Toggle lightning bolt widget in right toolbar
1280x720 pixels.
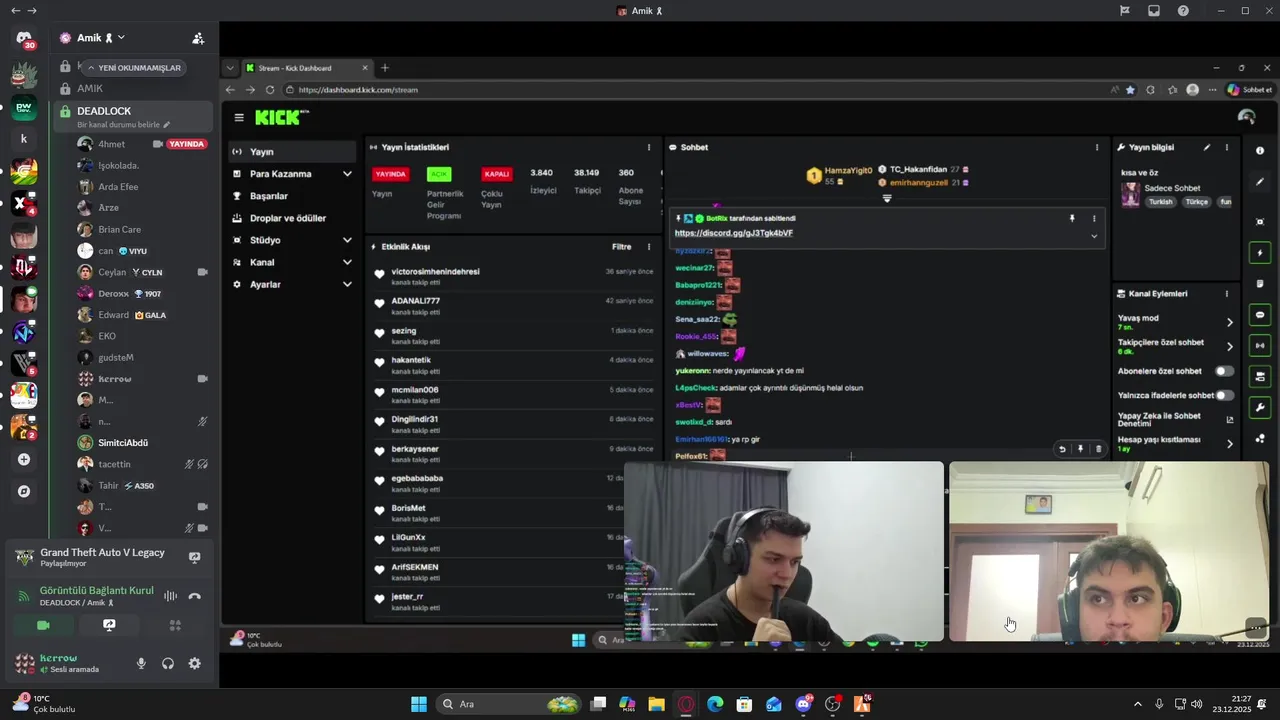[1260, 252]
